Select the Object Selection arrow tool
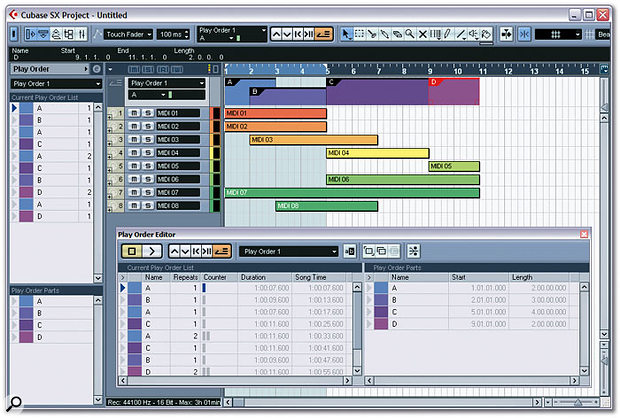Viewport: 620px width, 418px height. (x=346, y=34)
